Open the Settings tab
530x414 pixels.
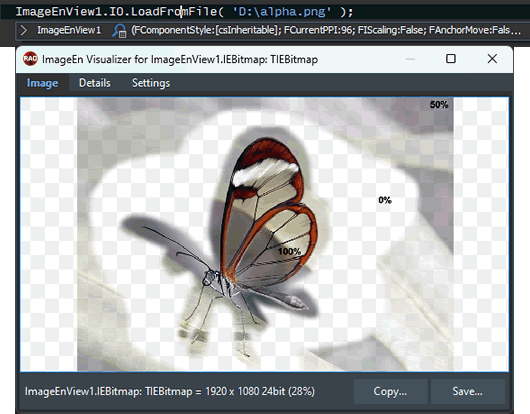(151, 83)
